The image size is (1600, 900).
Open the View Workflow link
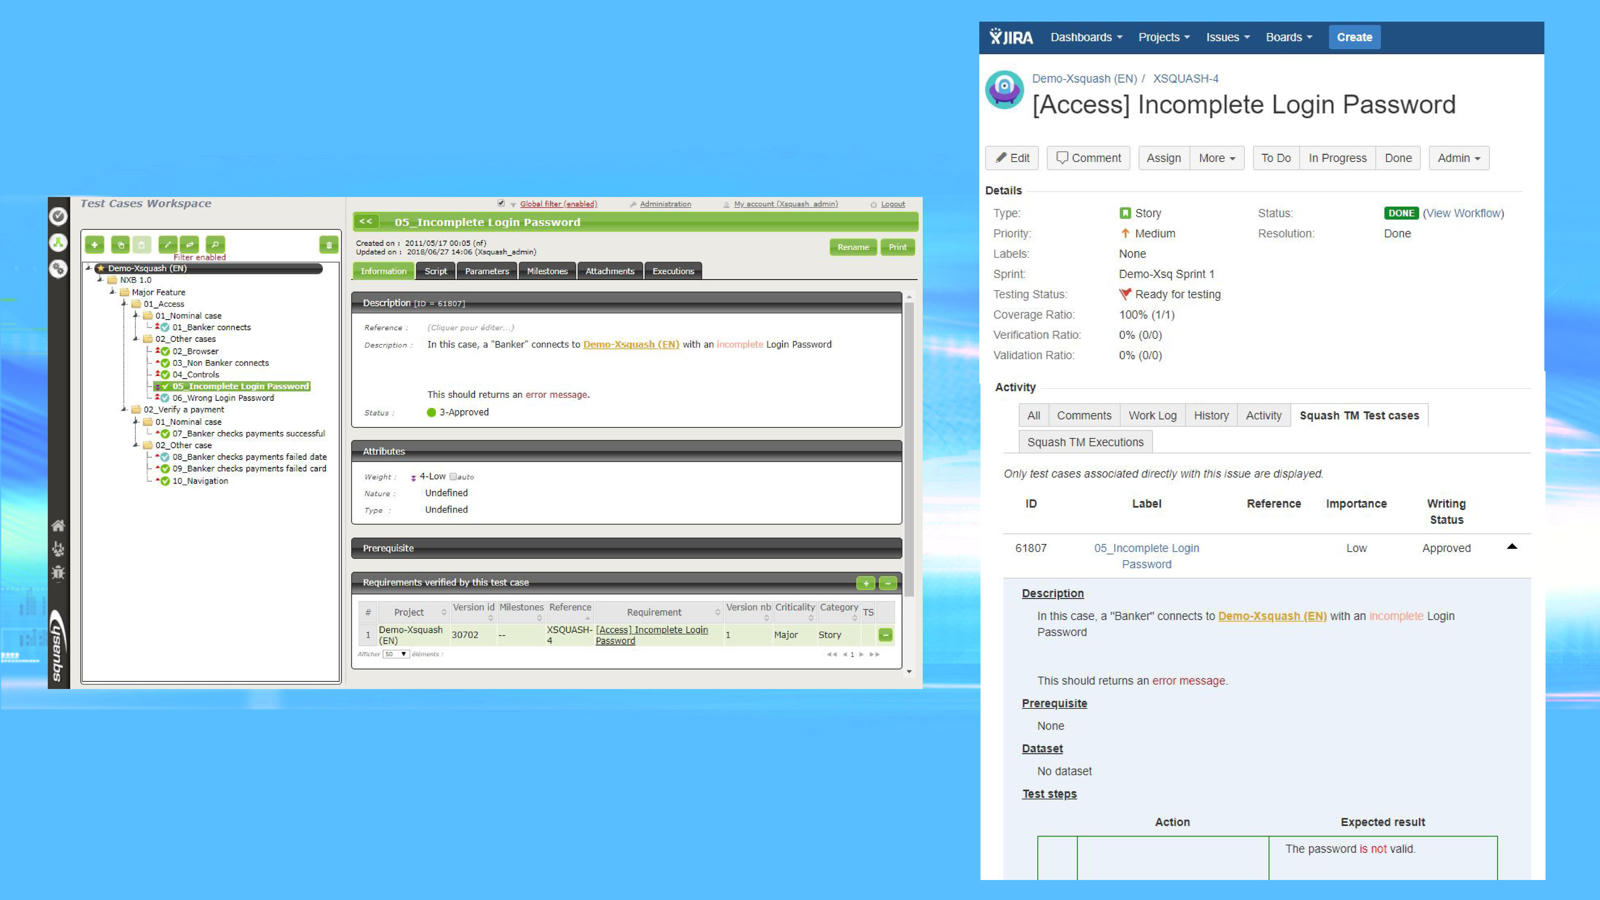click(1463, 213)
